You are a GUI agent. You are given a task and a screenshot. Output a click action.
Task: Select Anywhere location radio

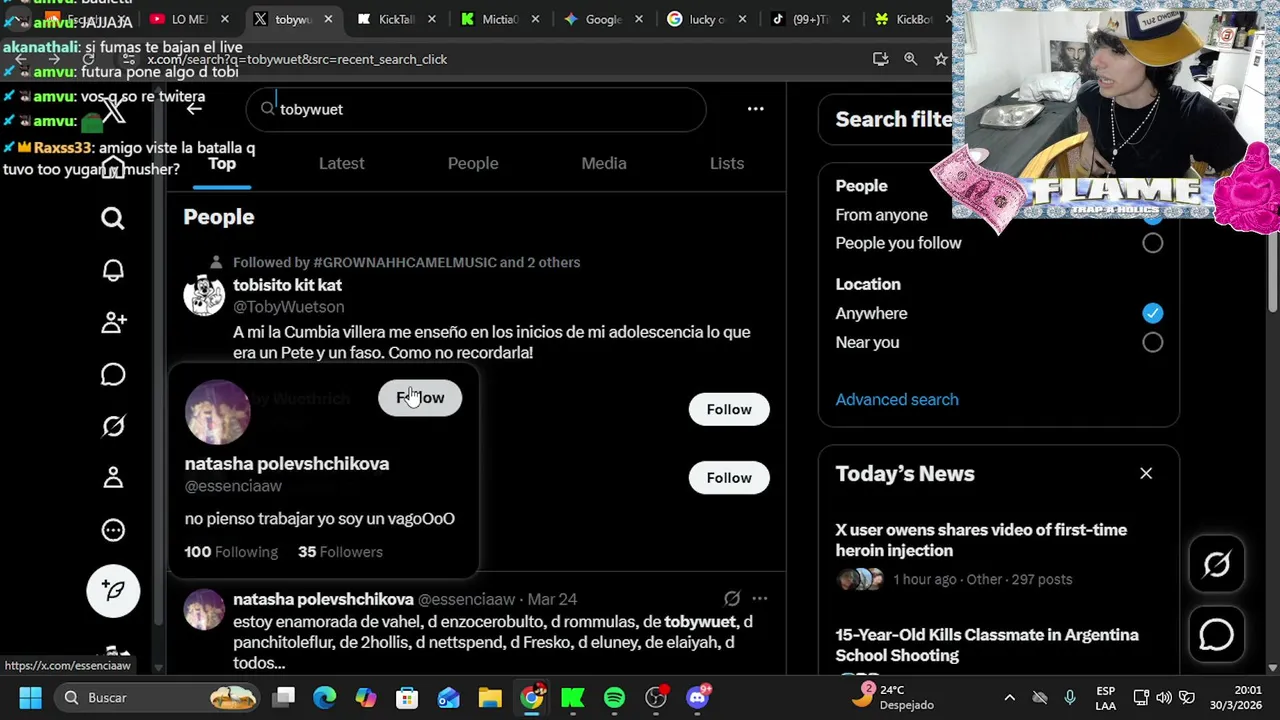[x=1153, y=313]
